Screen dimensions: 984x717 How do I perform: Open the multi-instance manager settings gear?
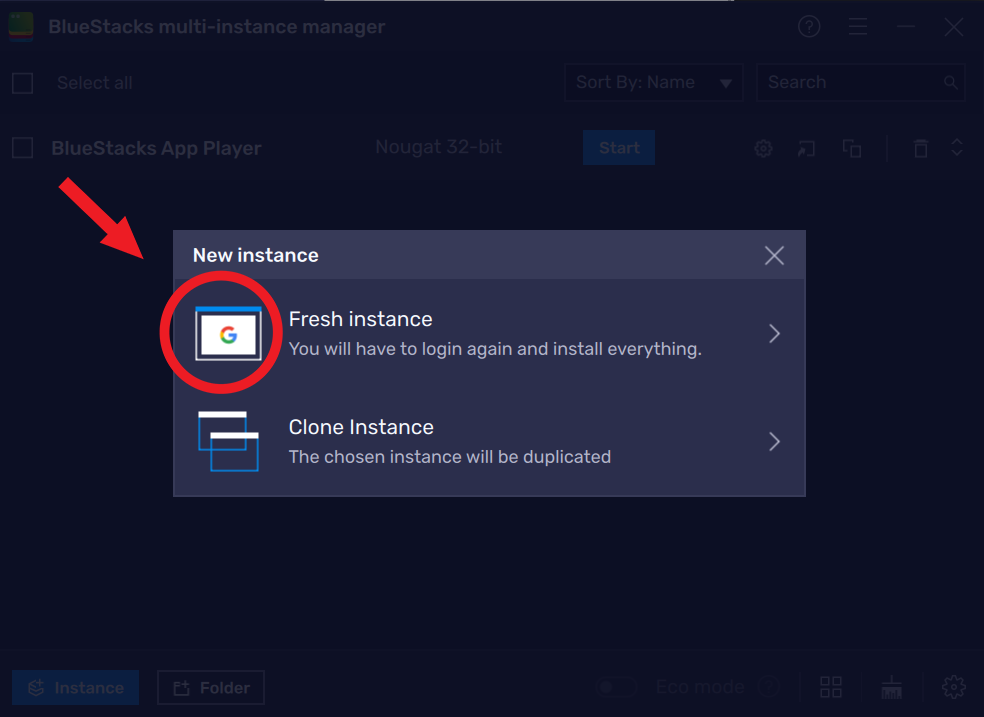[953, 688]
